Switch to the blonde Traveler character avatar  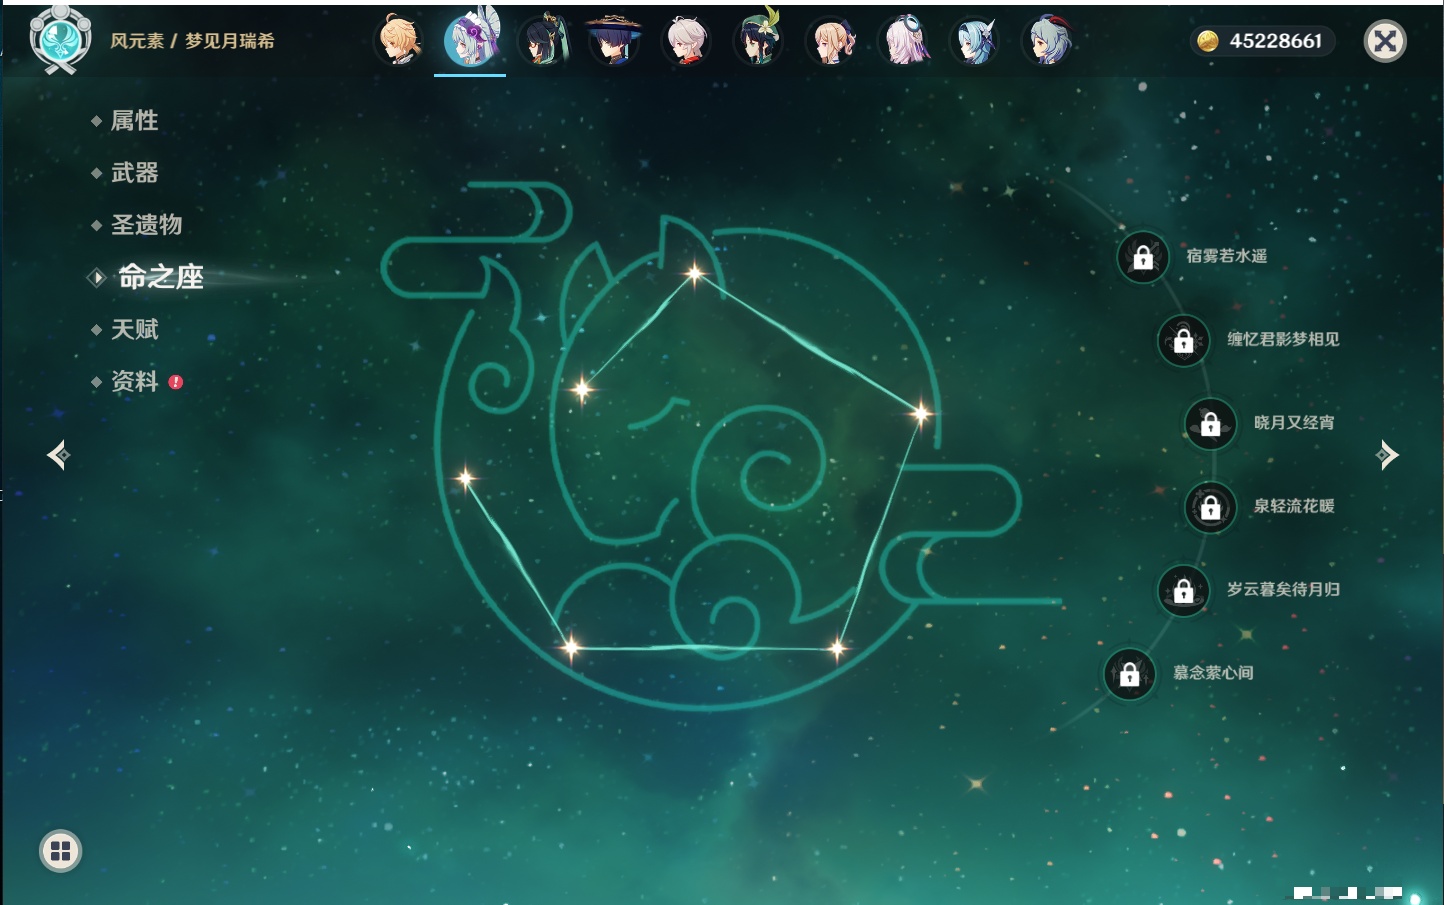(399, 41)
